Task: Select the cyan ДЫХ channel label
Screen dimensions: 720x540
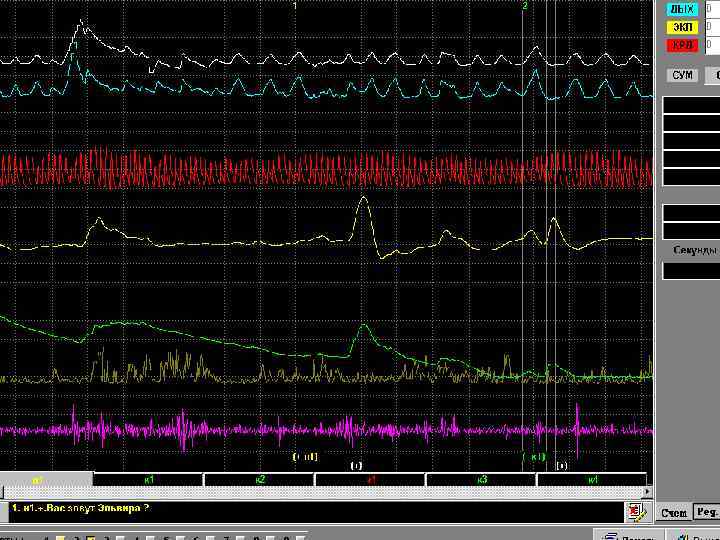Action: (x=682, y=9)
